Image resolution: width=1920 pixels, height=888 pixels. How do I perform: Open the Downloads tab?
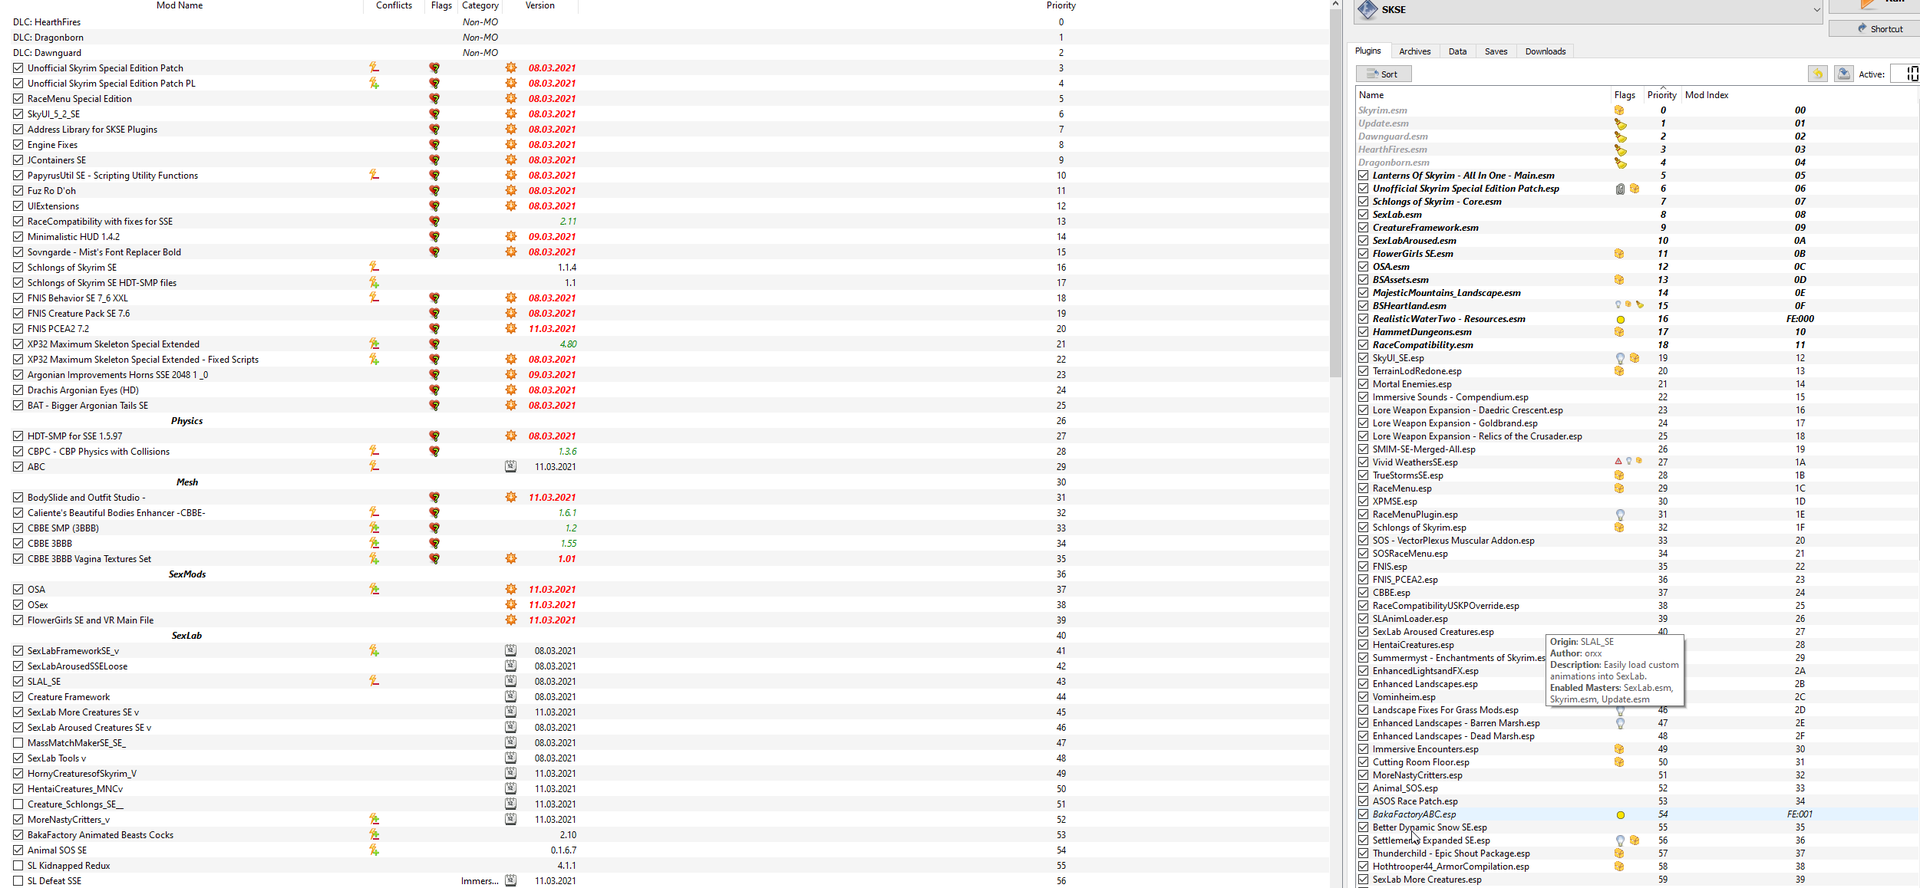(x=1545, y=51)
